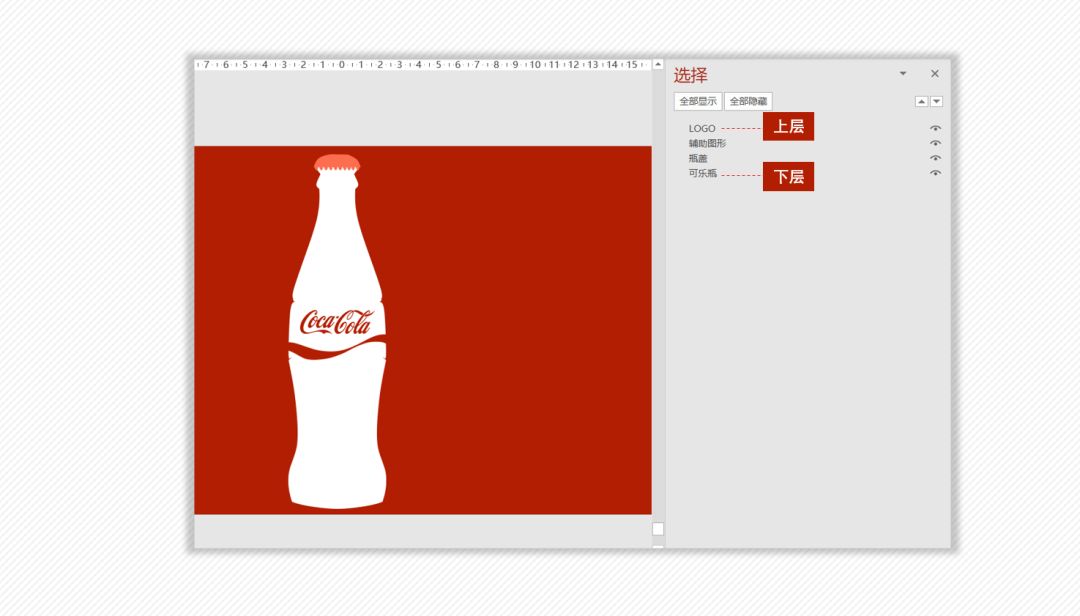Click the 全部显示 button
The image size is (1080, 616).
coord(698,101)
